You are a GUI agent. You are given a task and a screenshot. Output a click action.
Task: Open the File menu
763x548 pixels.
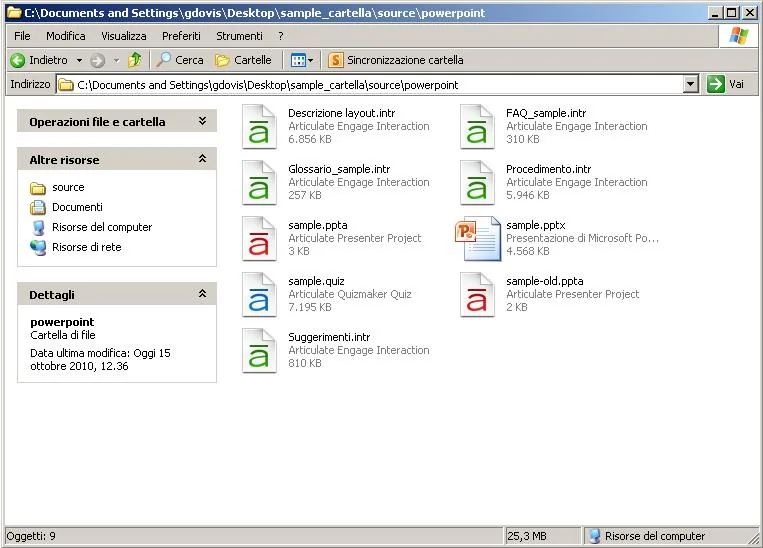22,36
